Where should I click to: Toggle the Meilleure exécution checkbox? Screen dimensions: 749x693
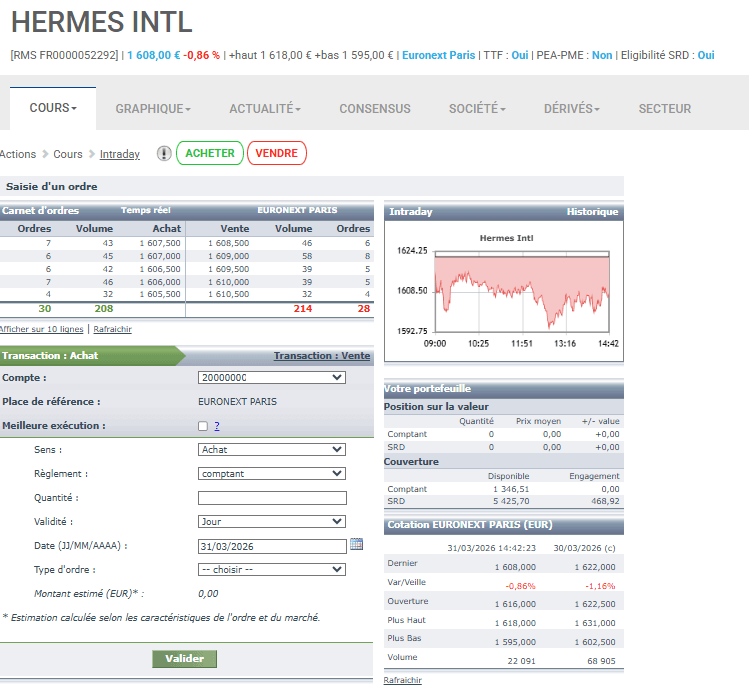(203, 426)
